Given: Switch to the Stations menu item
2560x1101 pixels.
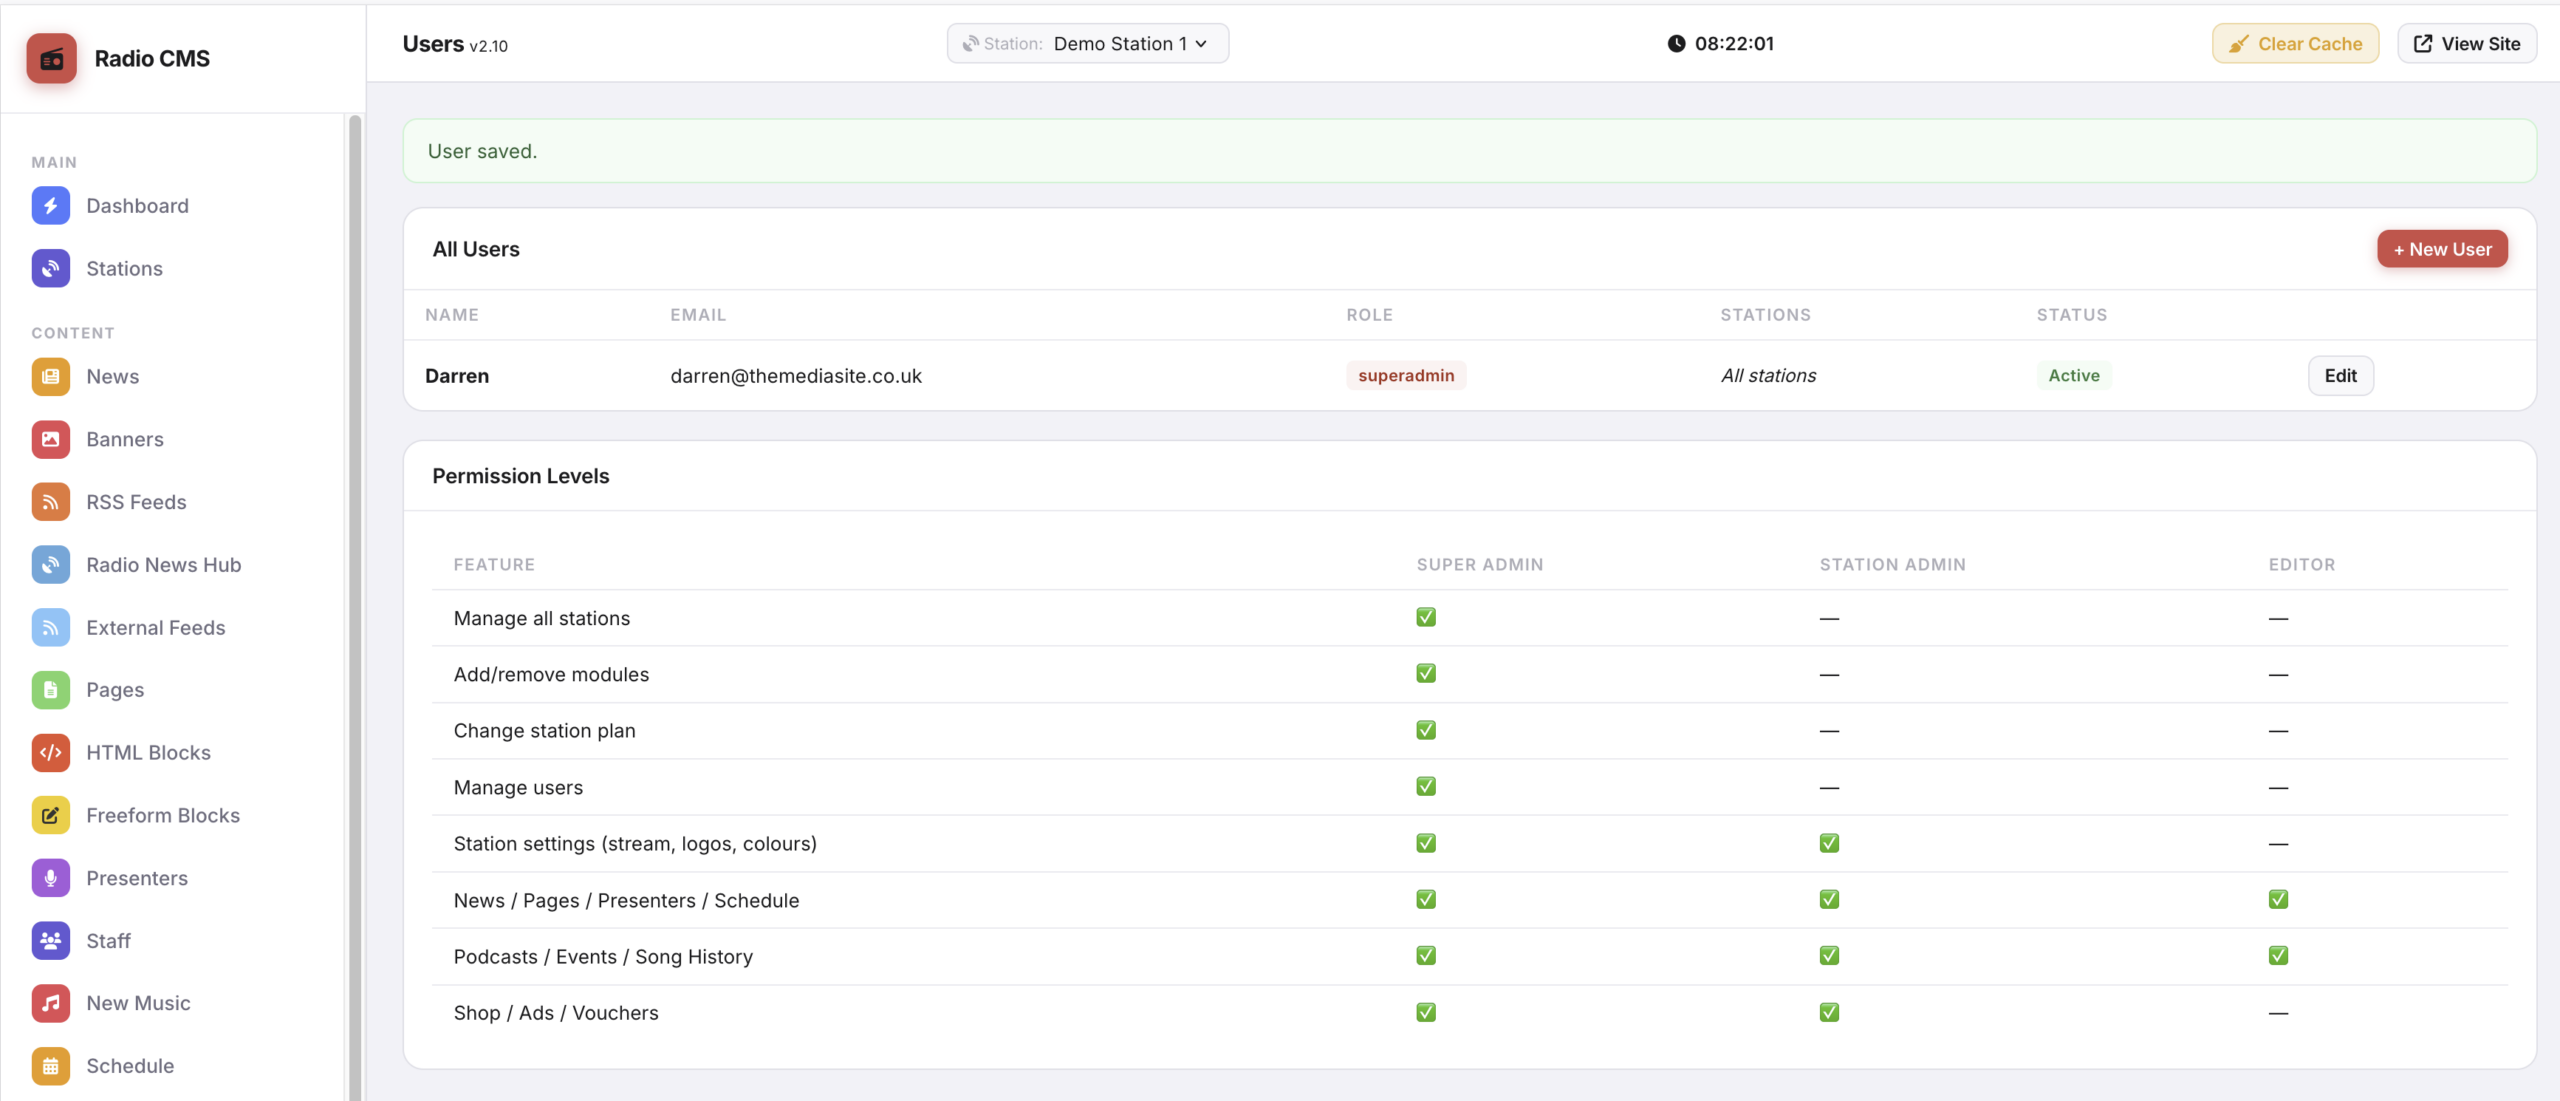Looking at the screenshot, I should coord(123,268).
